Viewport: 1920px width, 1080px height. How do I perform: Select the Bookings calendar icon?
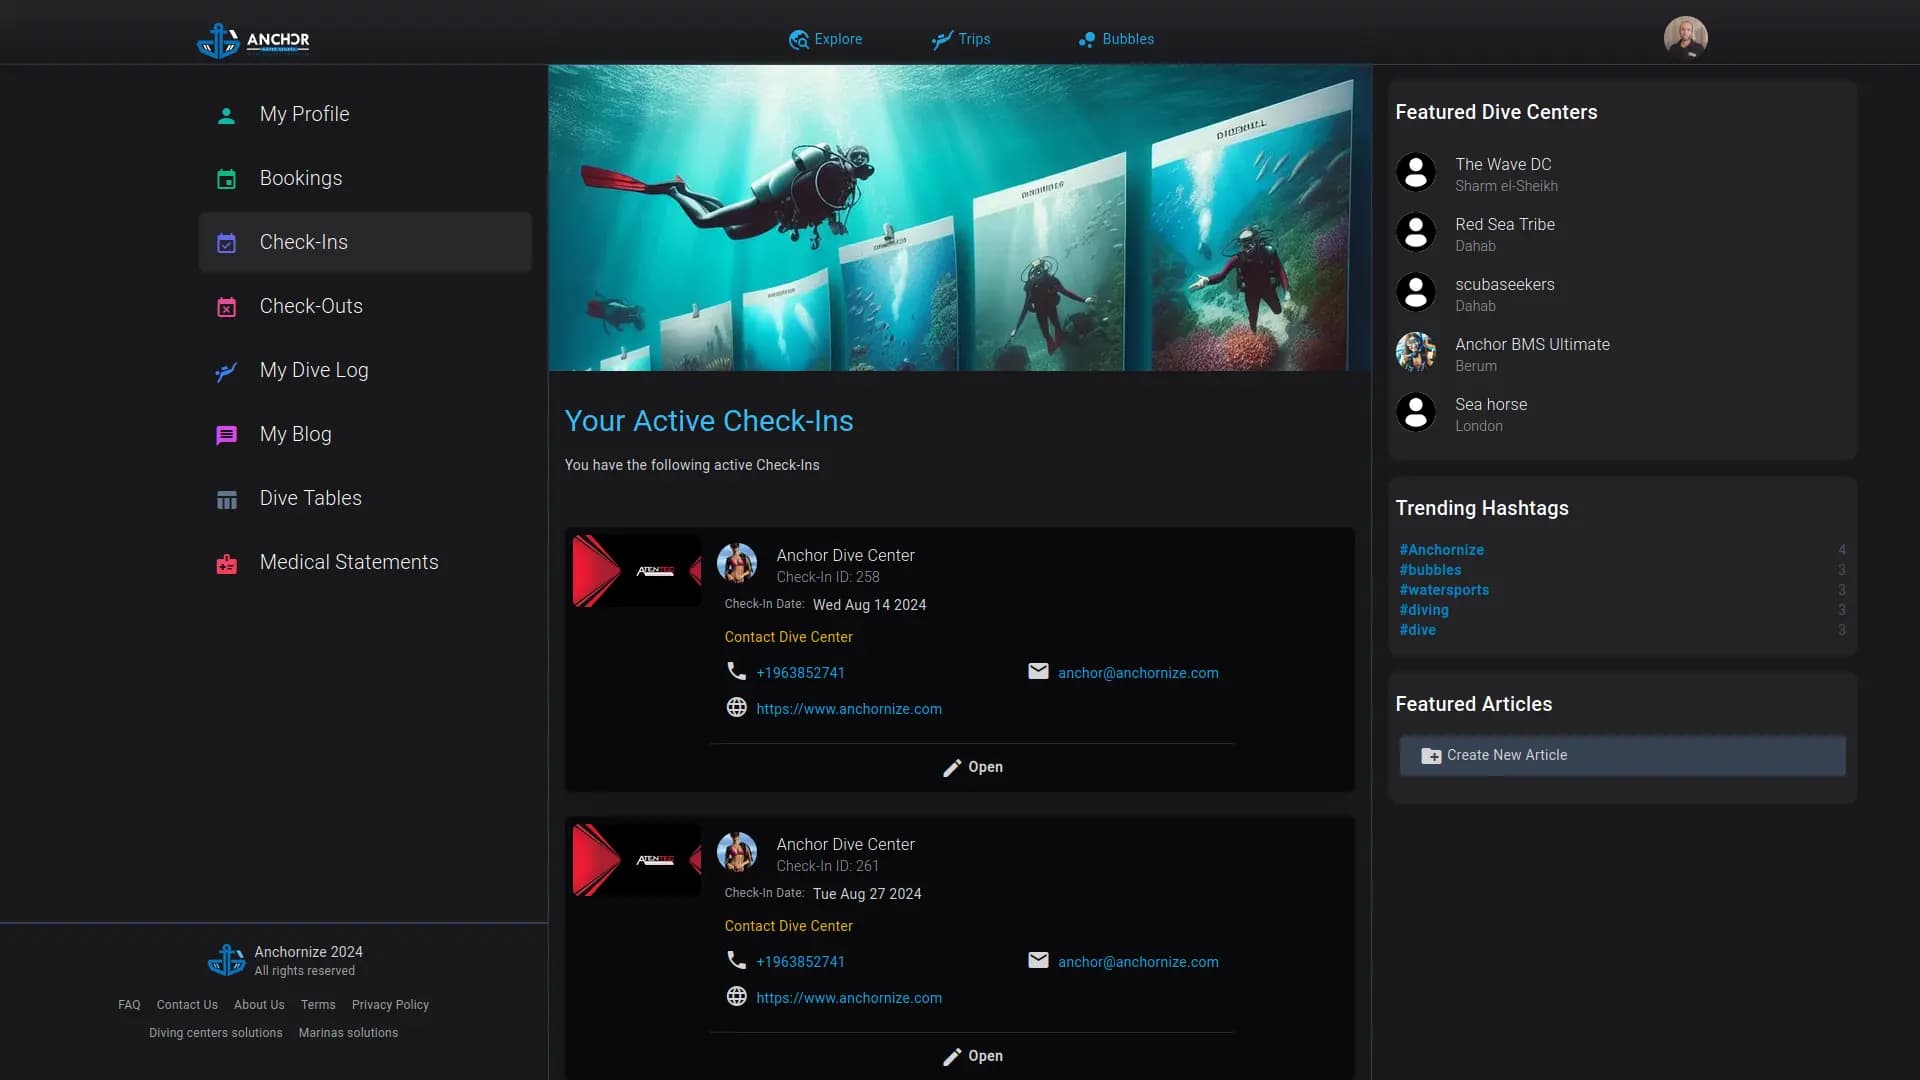coord(226,178)
